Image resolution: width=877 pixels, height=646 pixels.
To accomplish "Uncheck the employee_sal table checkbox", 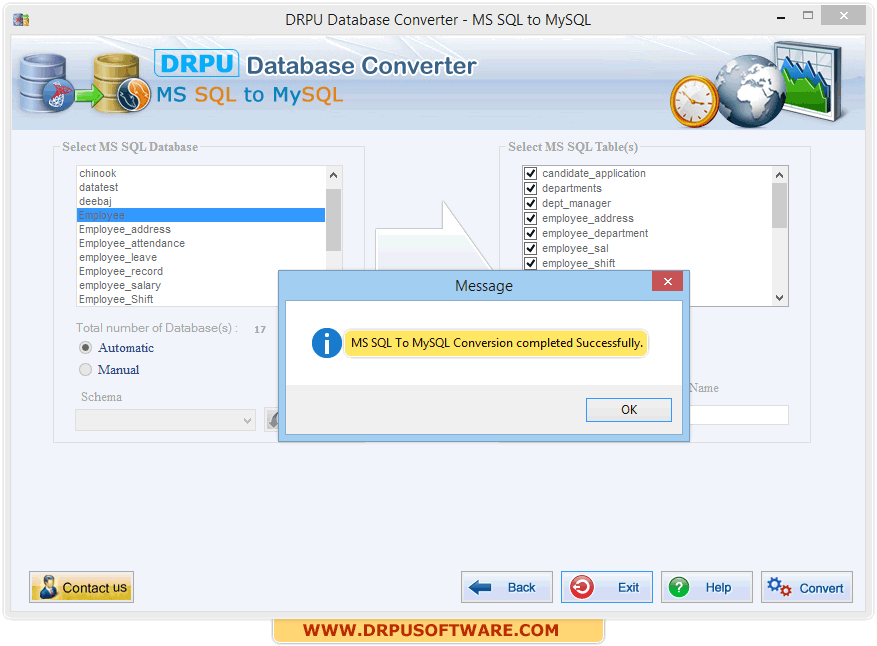I will coord(531,248).
